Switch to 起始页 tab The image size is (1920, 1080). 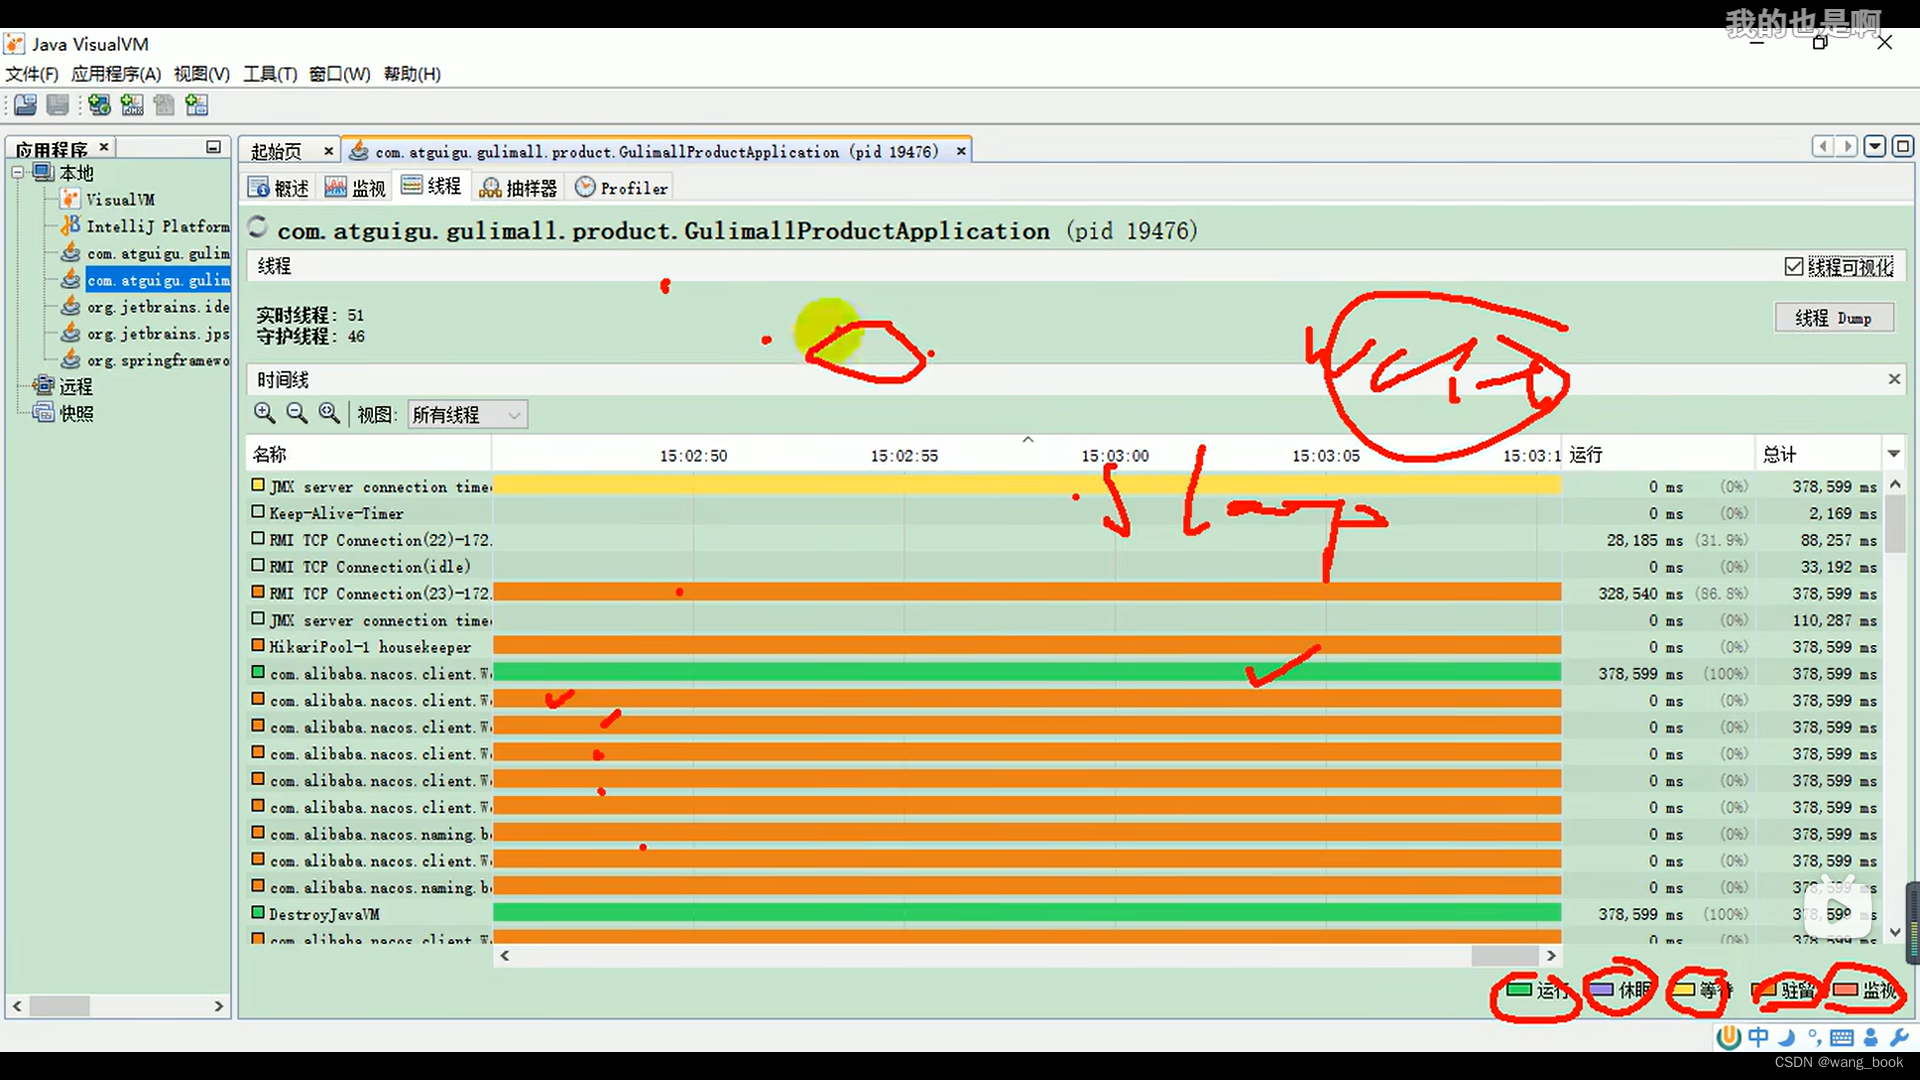[x=276, y=151]
